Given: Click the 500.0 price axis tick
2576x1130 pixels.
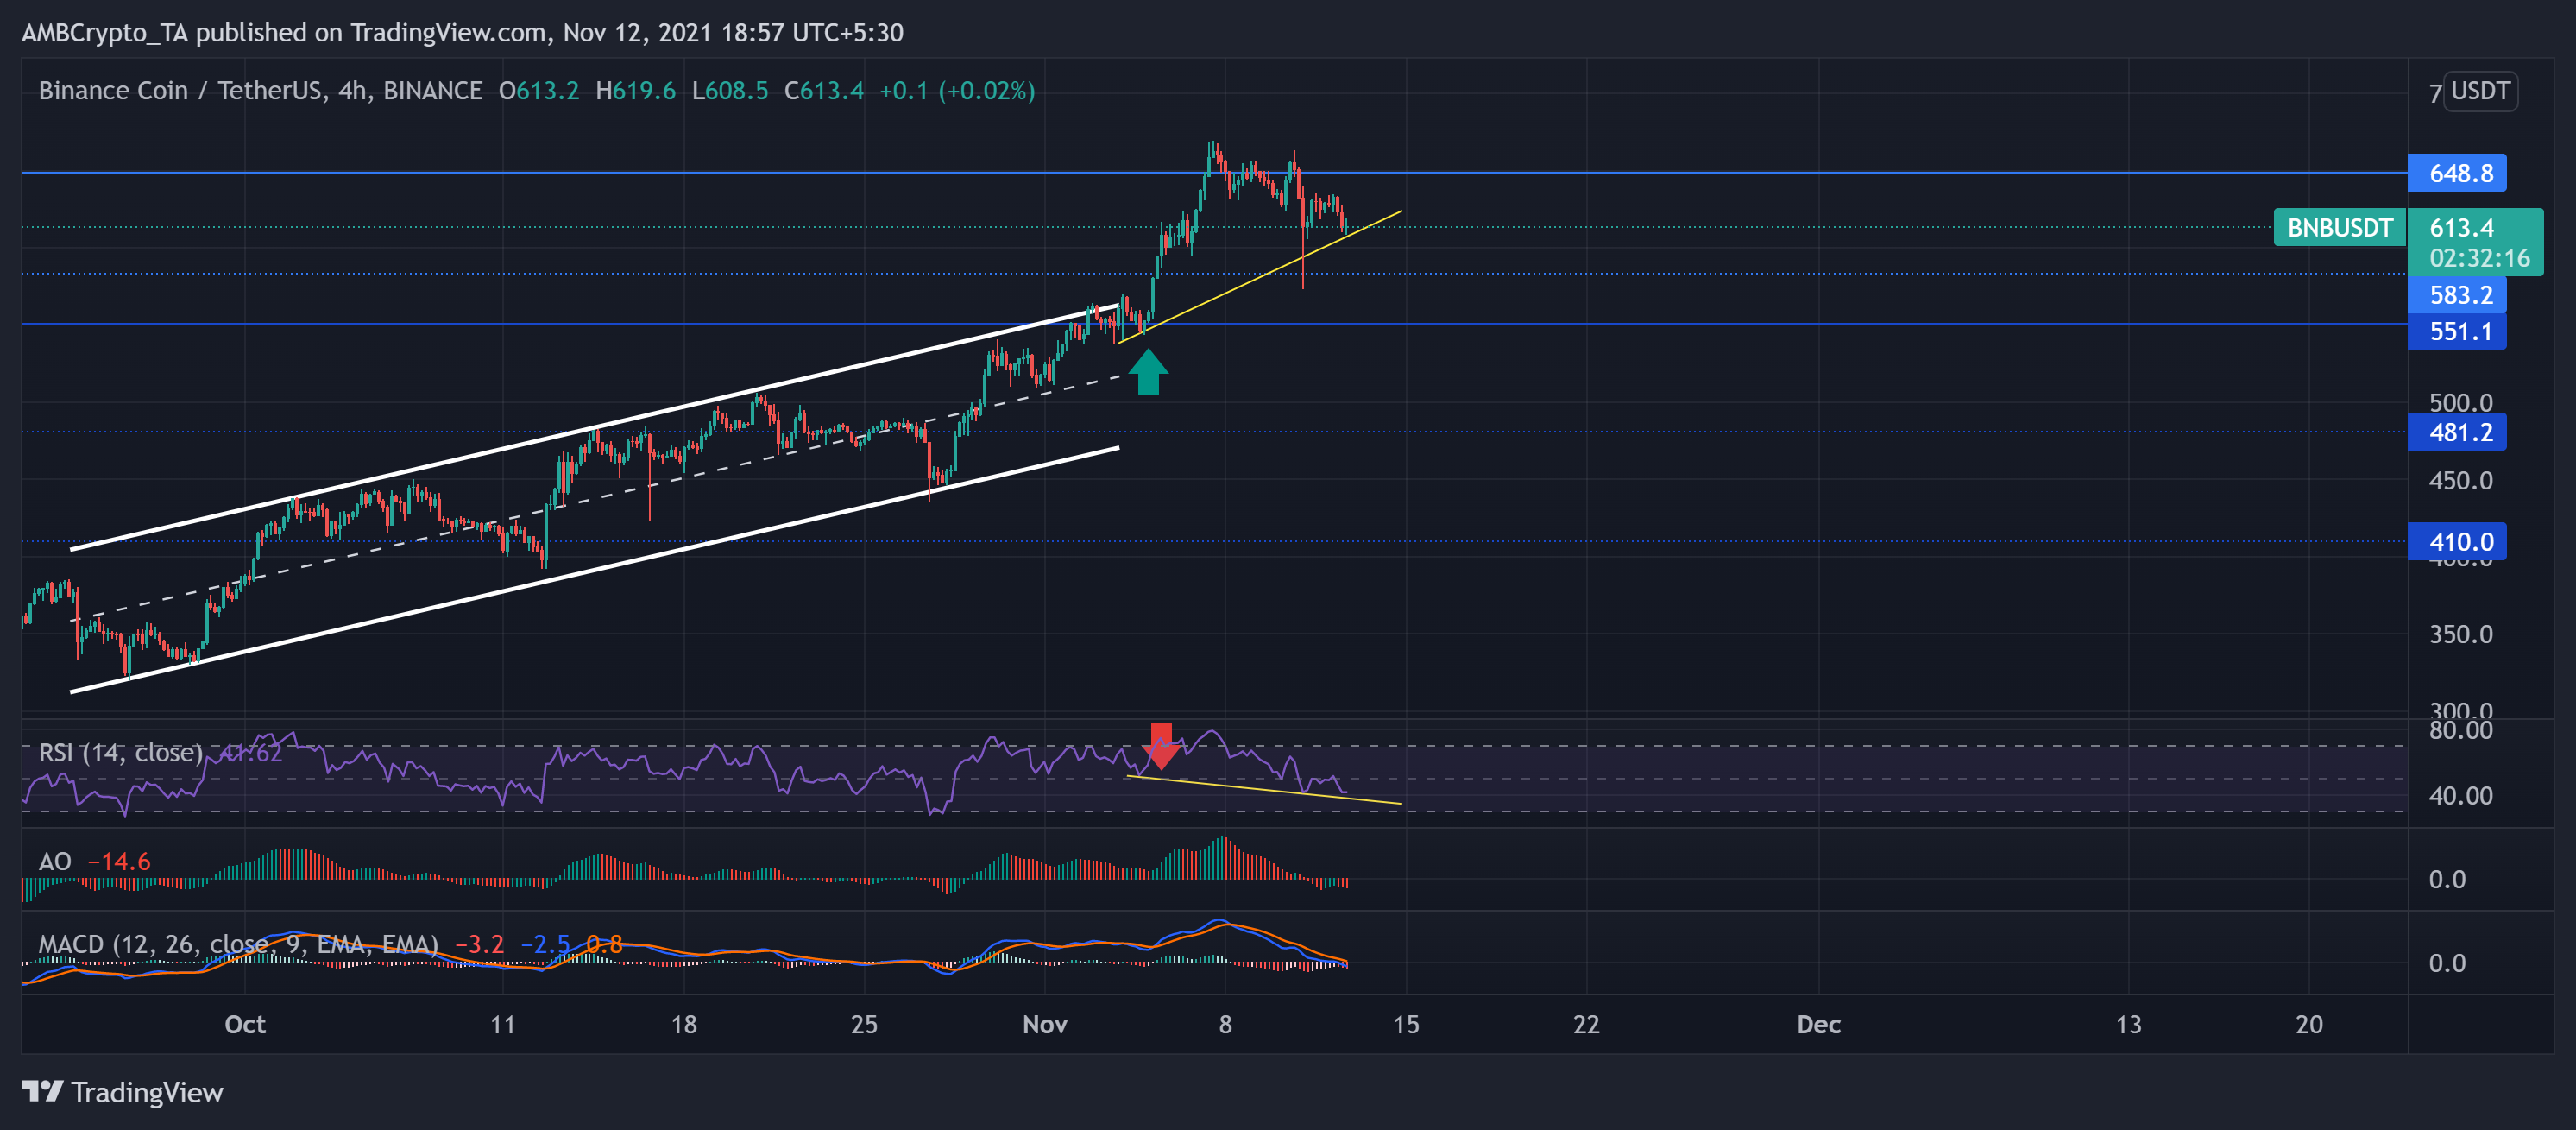Looking at the screenshot, I should click(2461, 403).
